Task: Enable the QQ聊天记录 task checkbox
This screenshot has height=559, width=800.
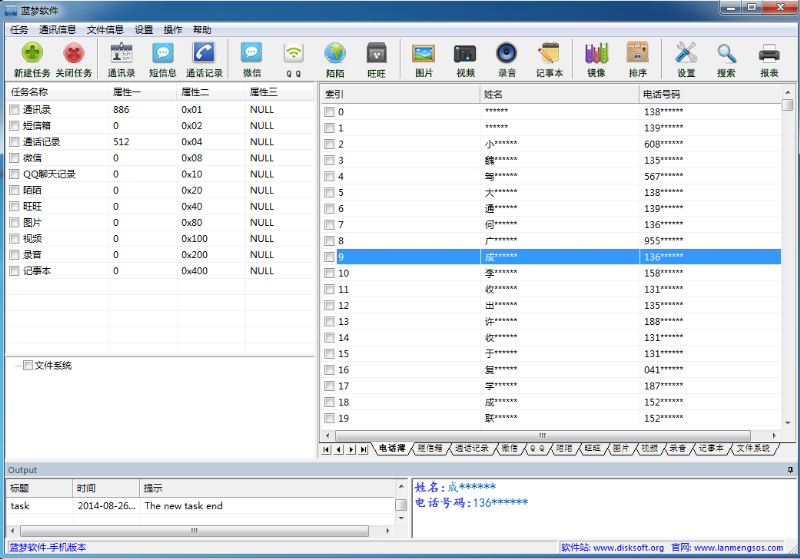Action: click(14, 174)
